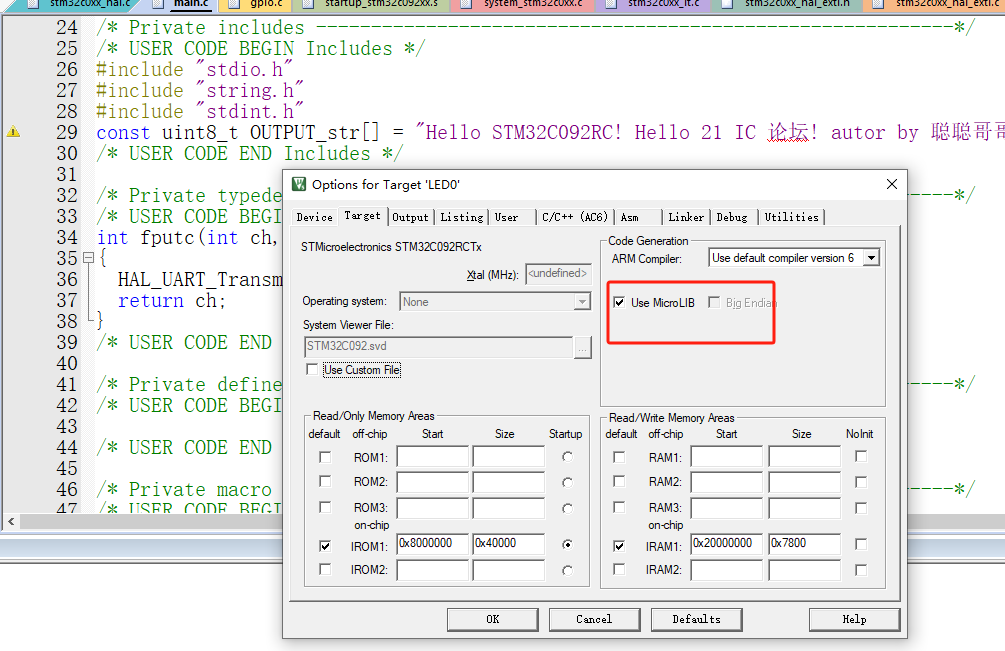The height and width of the screenshot is (651, 1005).
Task: Click the warning icon beside line 29
Action: (x=12, y=132)
